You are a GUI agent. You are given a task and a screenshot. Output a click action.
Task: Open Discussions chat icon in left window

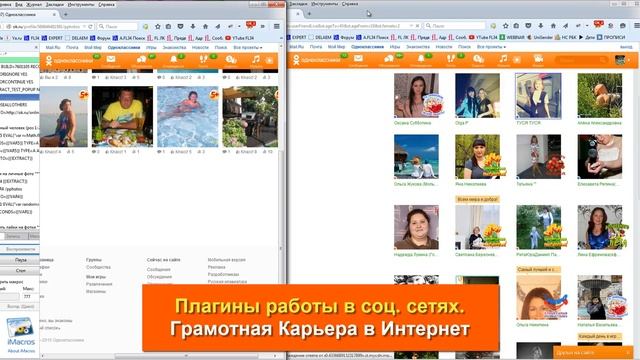[142, 60]
